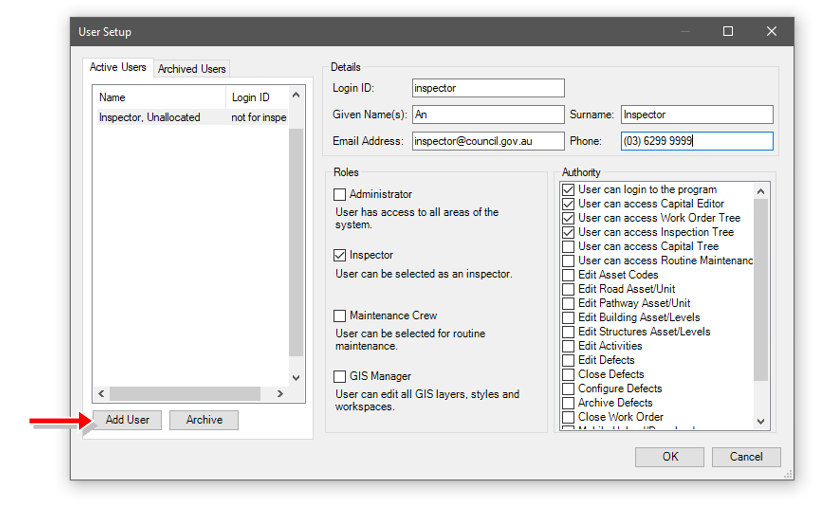This screenshot has height=508, width=831.
Task: Tick the Maintenance Crew role checkbox
Action: (x=340, y=316)
